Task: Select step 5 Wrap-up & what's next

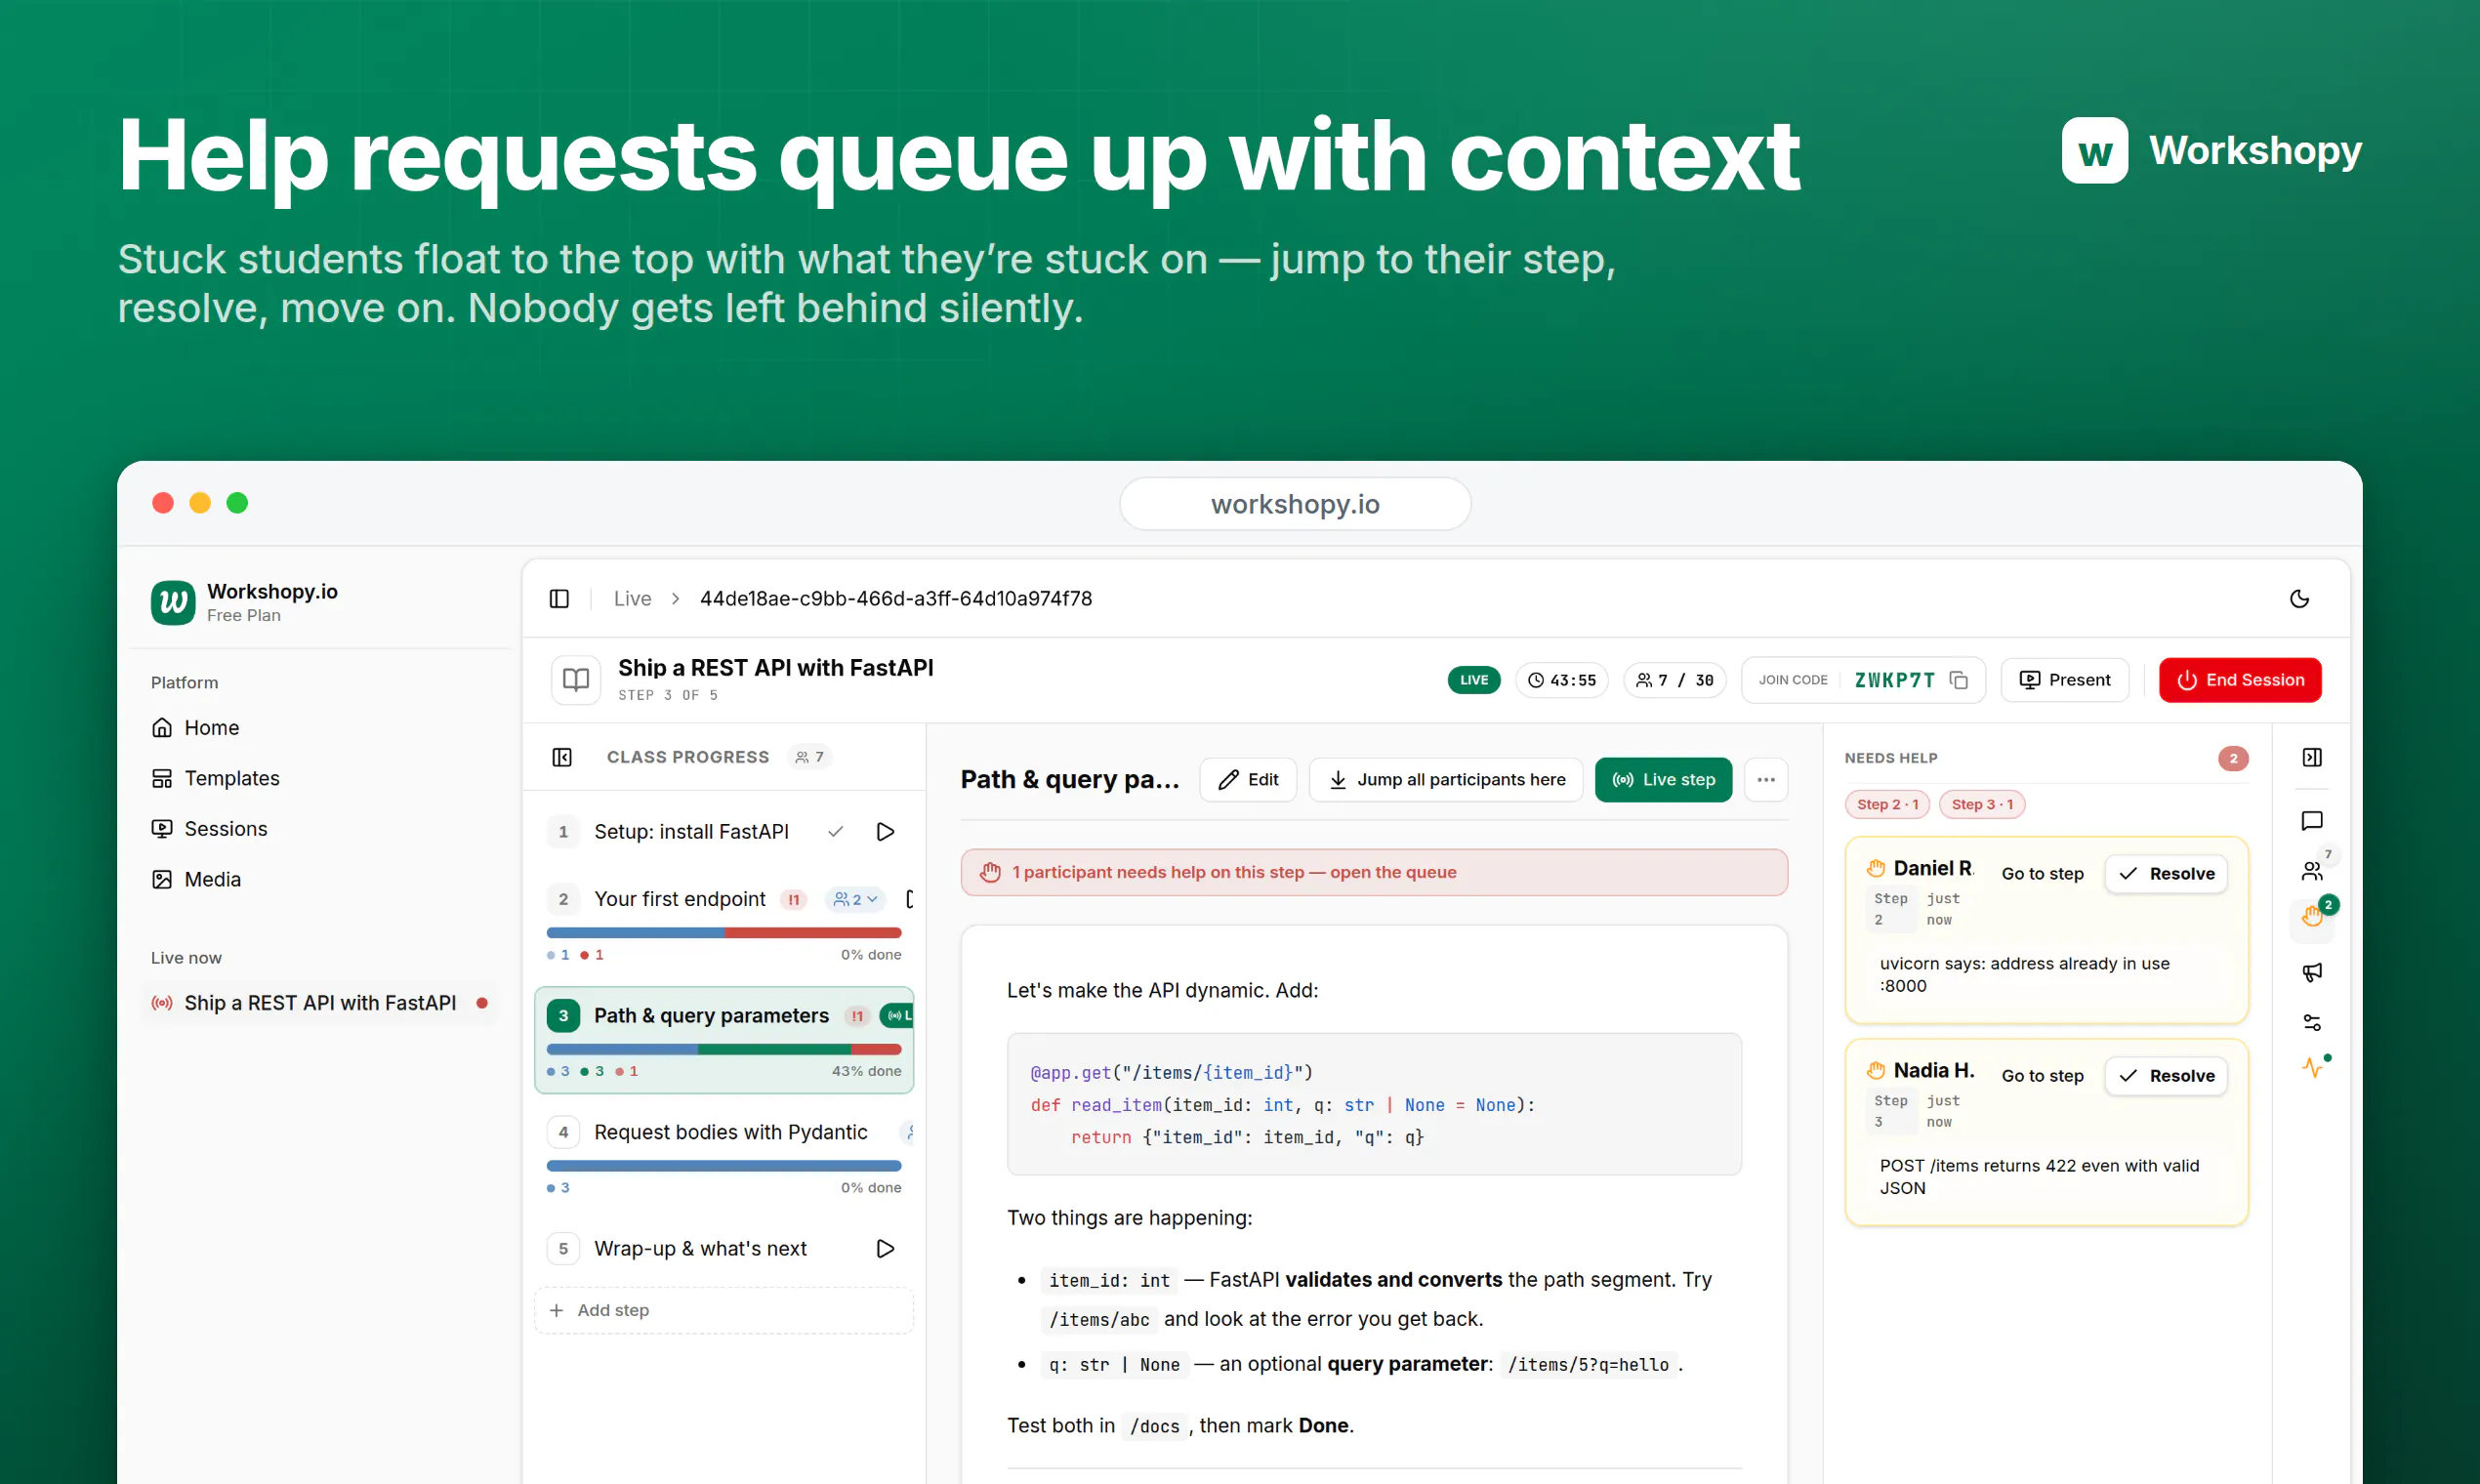Action: coord(700,1248)
